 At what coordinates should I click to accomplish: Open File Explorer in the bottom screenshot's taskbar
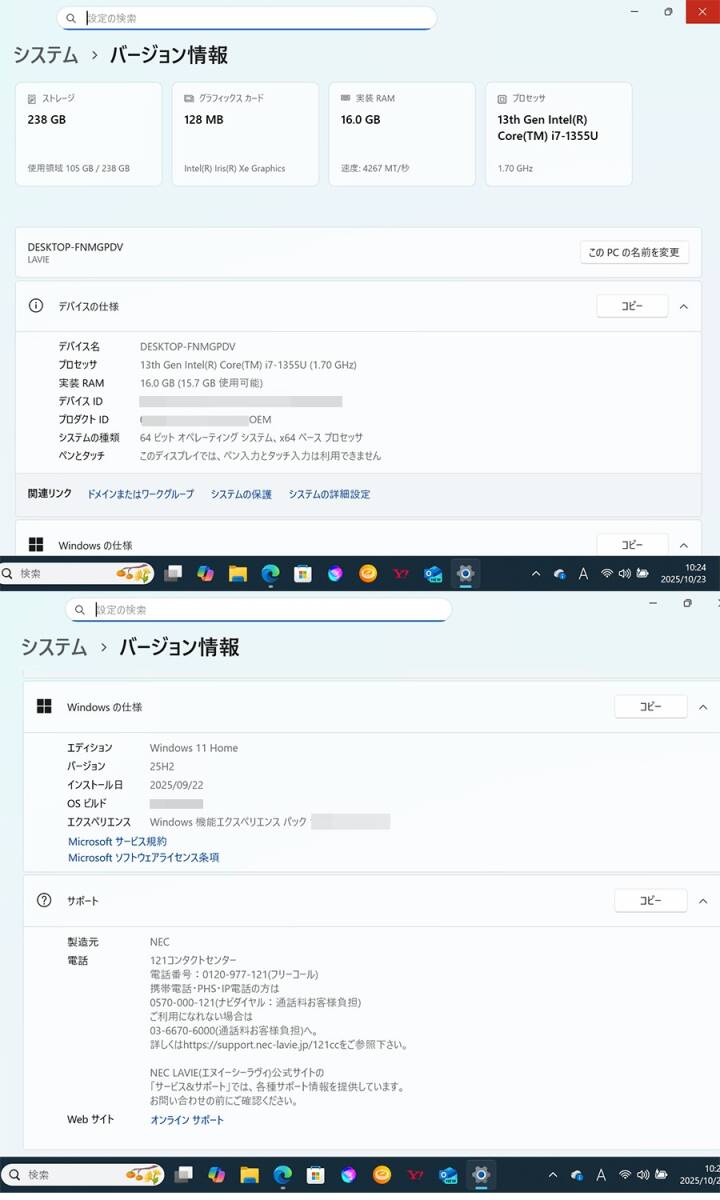pyautogui.click(x=250, y=1174)
